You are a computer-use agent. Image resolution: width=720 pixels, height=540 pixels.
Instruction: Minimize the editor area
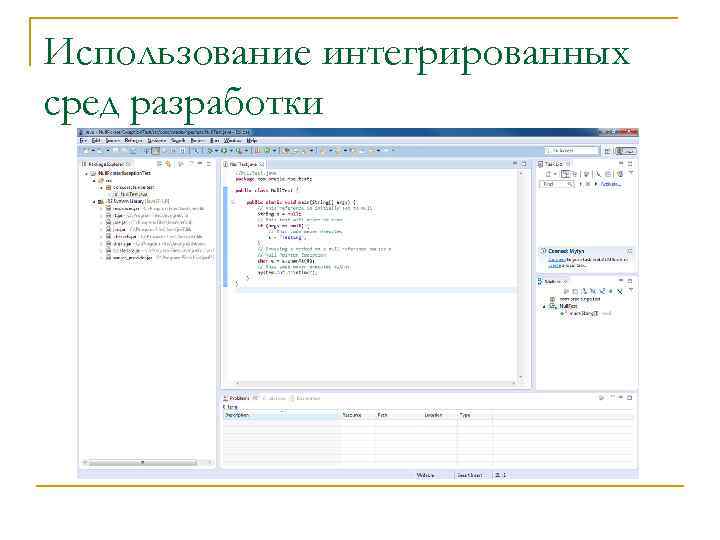[x=514, y=164]
